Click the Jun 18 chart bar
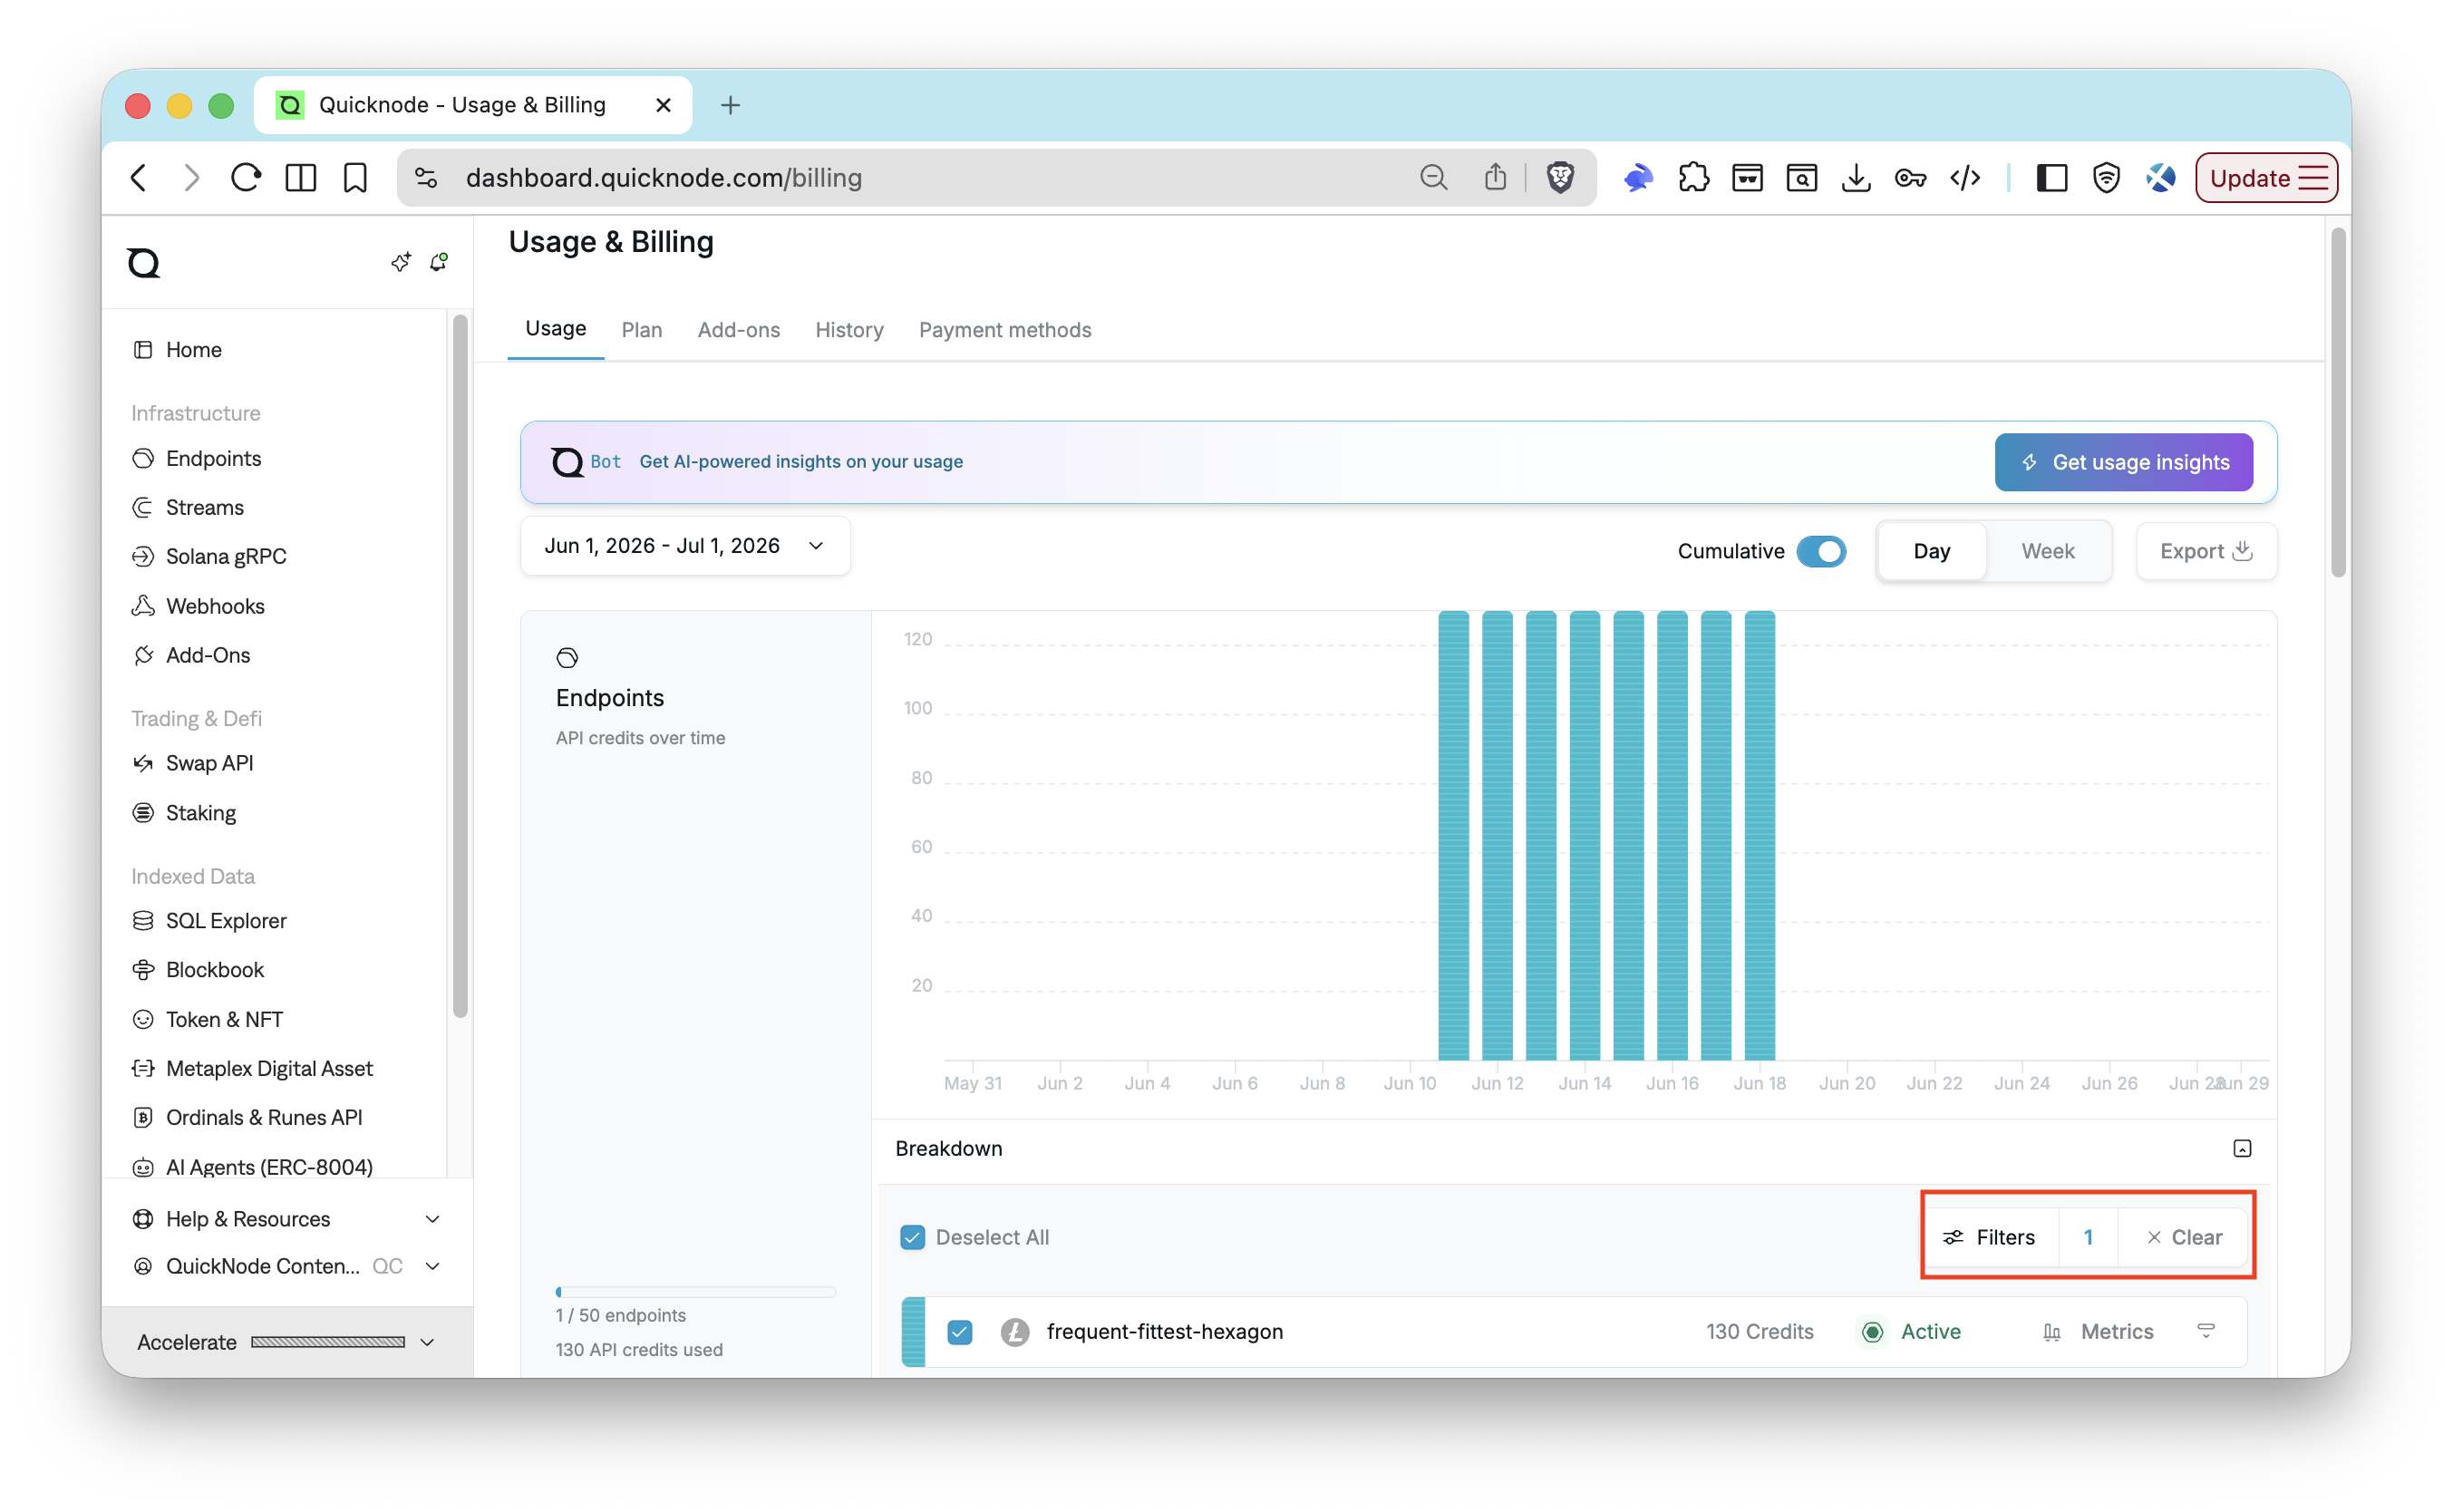This screenshot has width=2453, height=1512. click(x=1759, y=836)
